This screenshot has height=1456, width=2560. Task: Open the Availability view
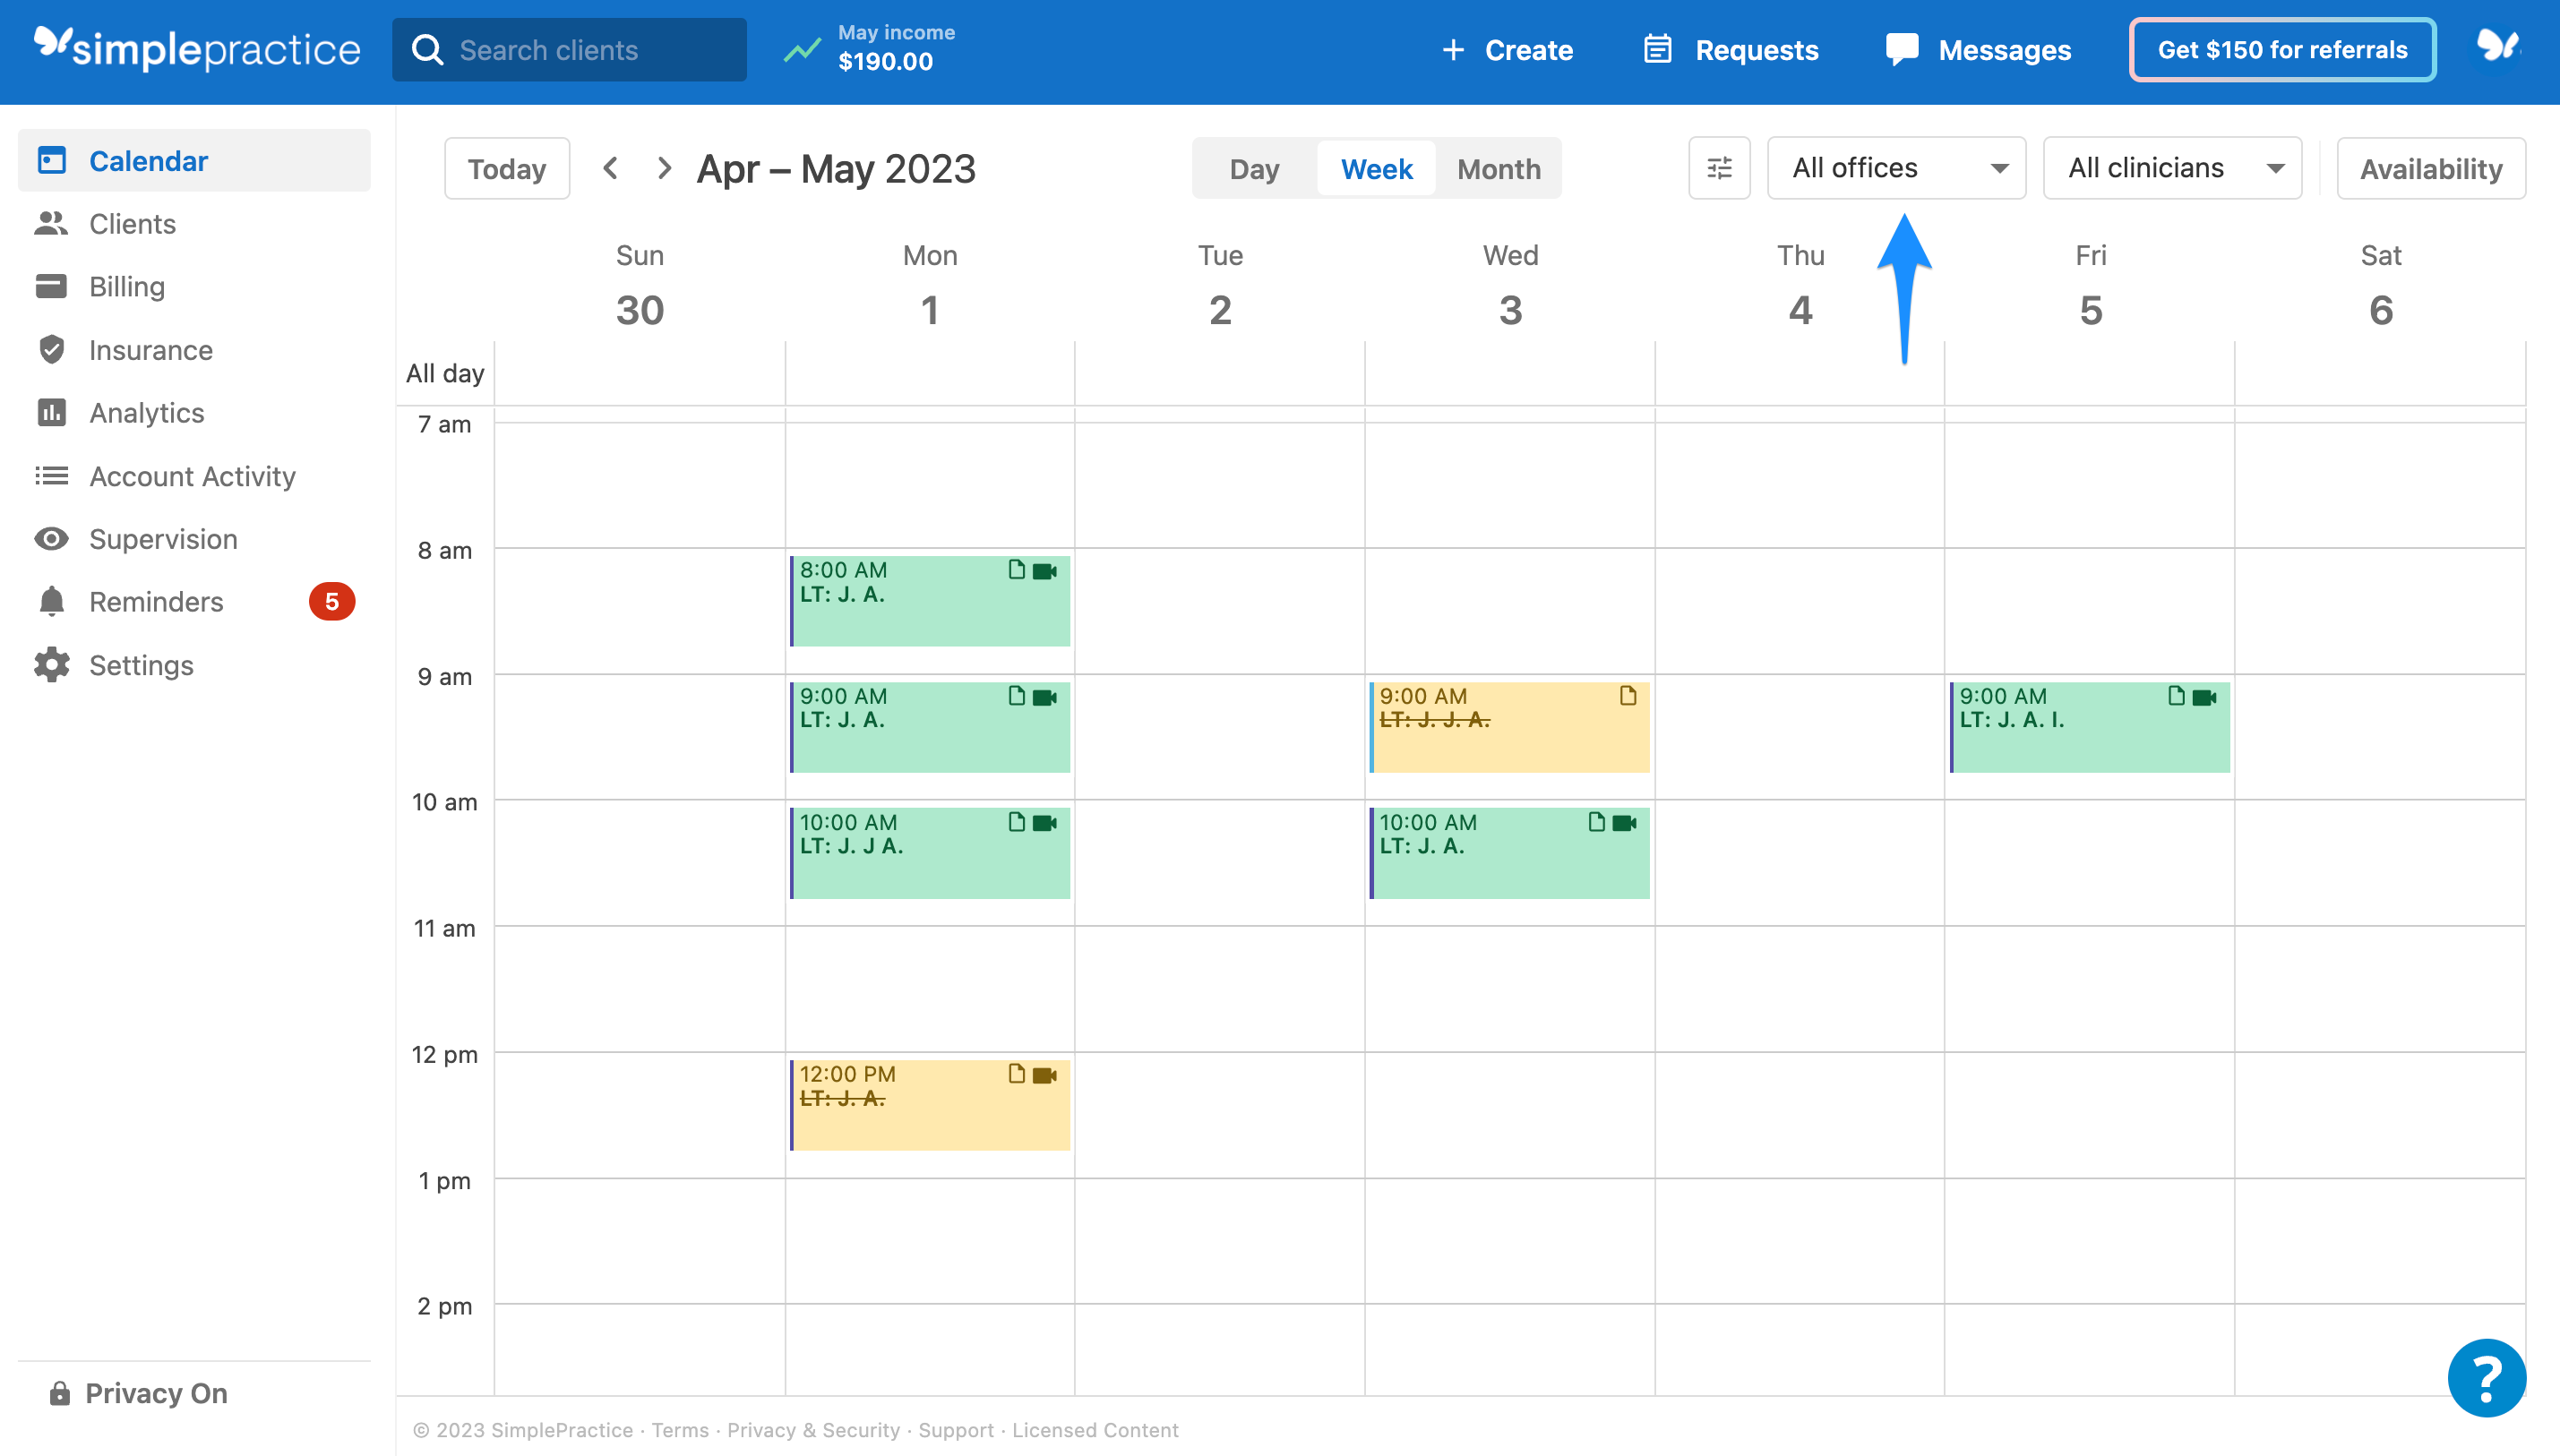pos(2431,168)
